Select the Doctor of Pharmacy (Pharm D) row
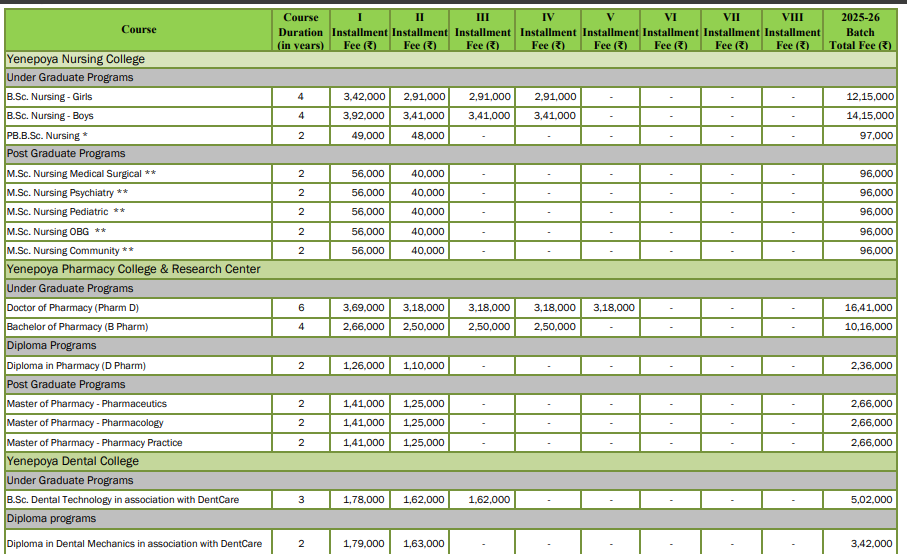Viewport: 907px width, 554px height. [73, 308]
